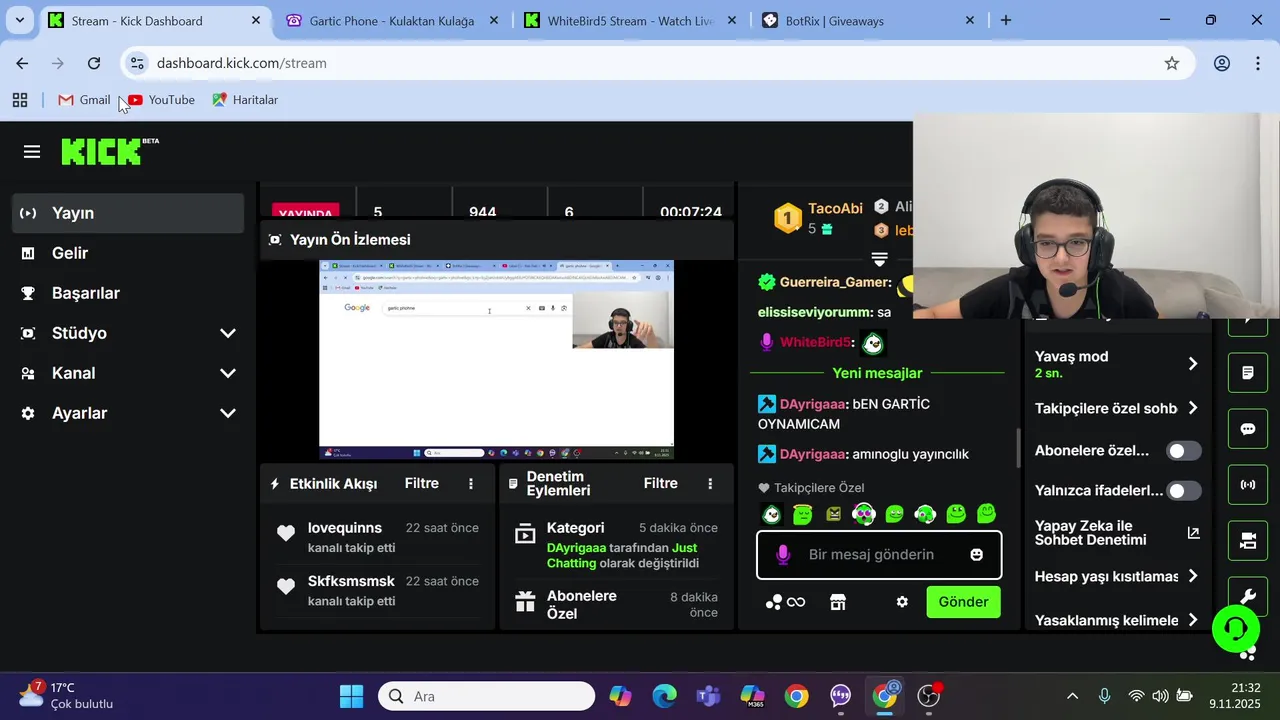Open Filtre for Denetim Eylemleri
The image size is (1280, 720).
point(661,483)
